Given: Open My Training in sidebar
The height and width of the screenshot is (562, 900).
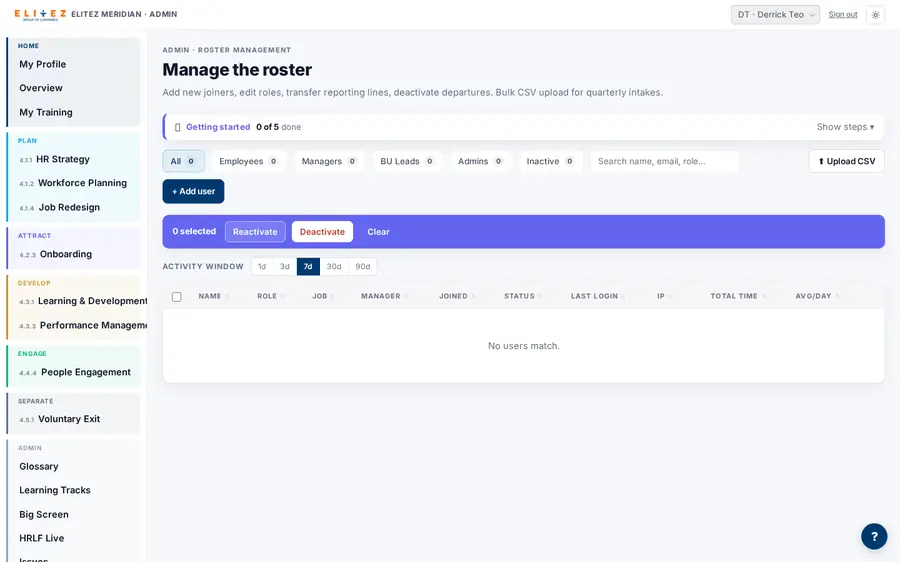Looking at the screenshot, I should point(46,113).
